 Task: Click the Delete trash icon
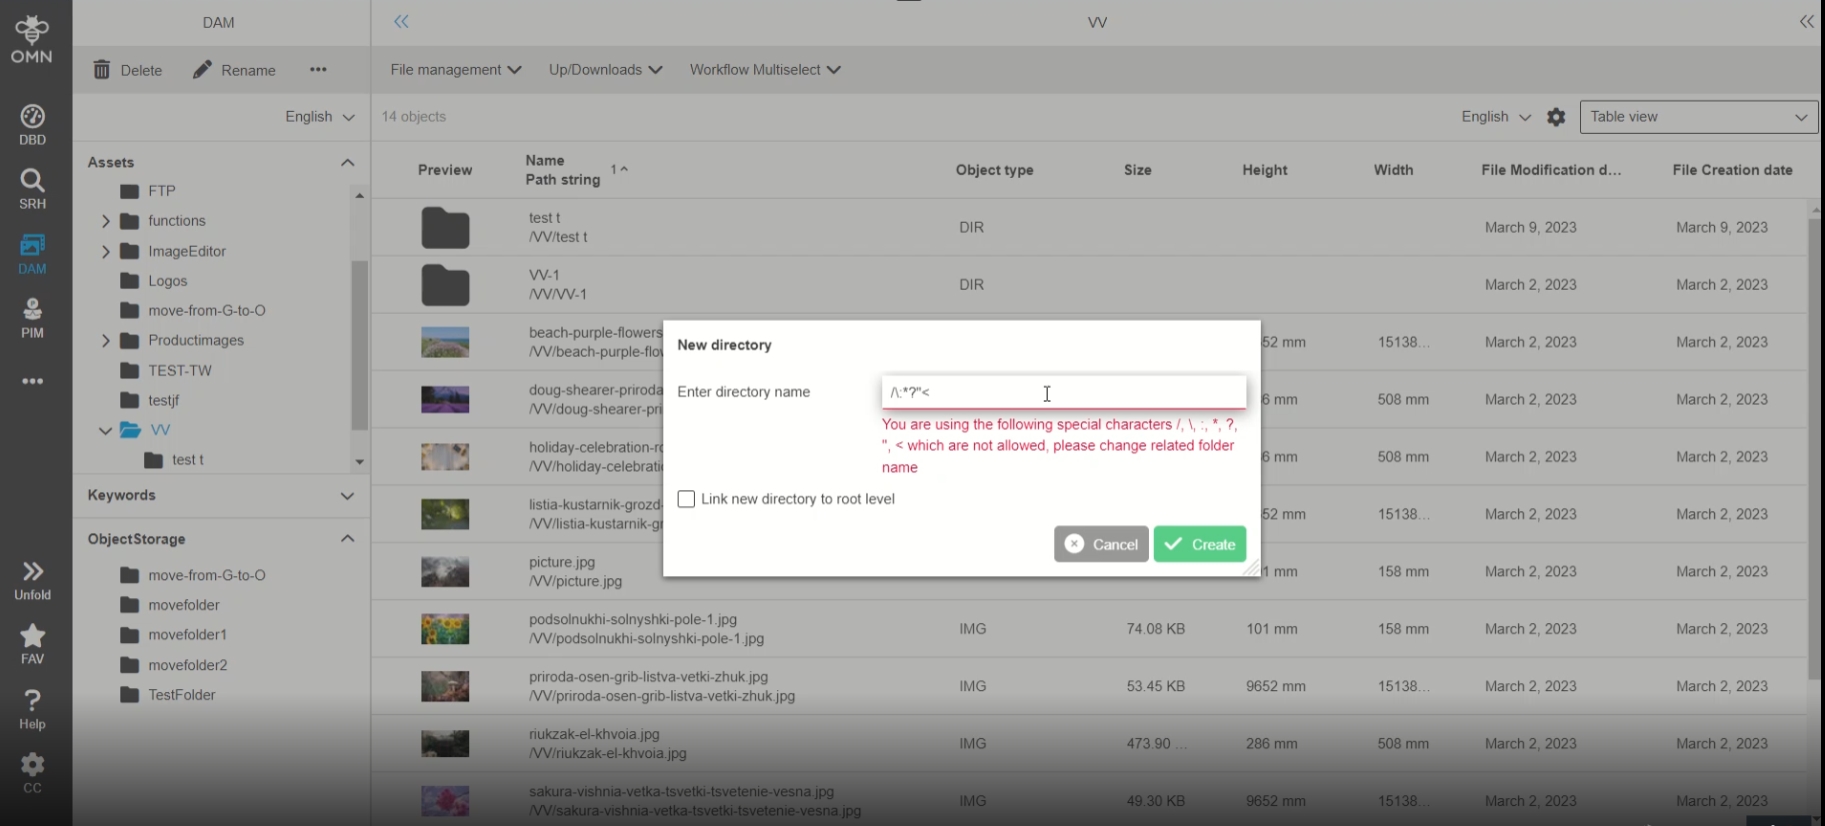pos(102,70)
